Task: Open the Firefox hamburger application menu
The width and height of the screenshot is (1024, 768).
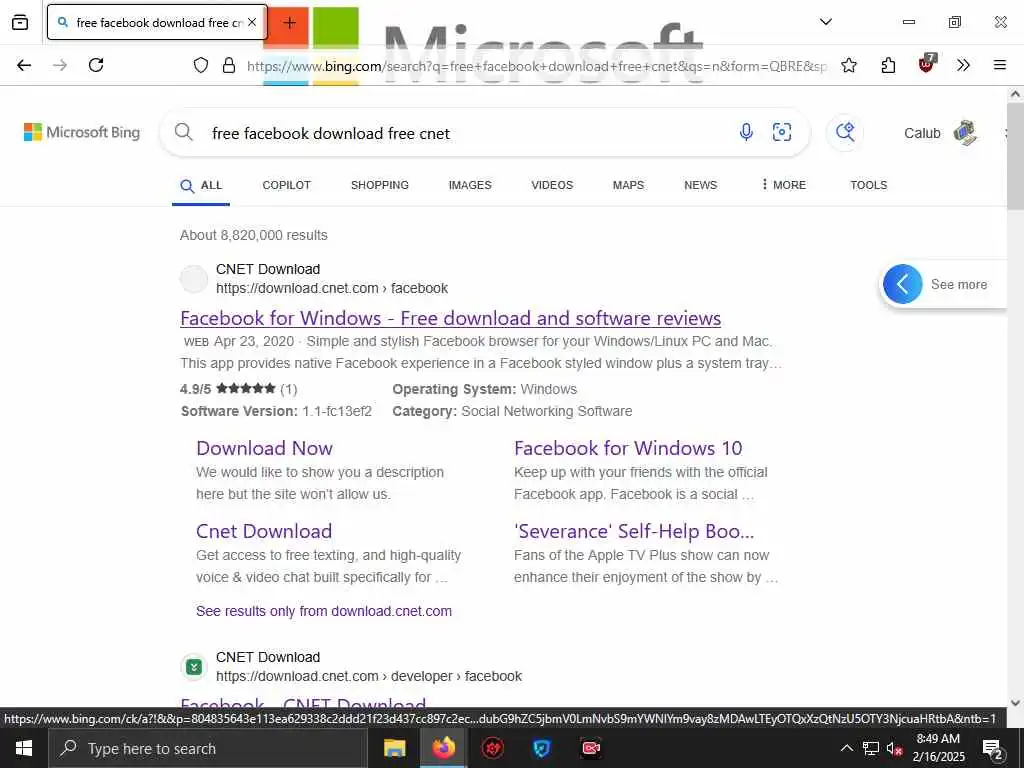Action: (1000, 65)
